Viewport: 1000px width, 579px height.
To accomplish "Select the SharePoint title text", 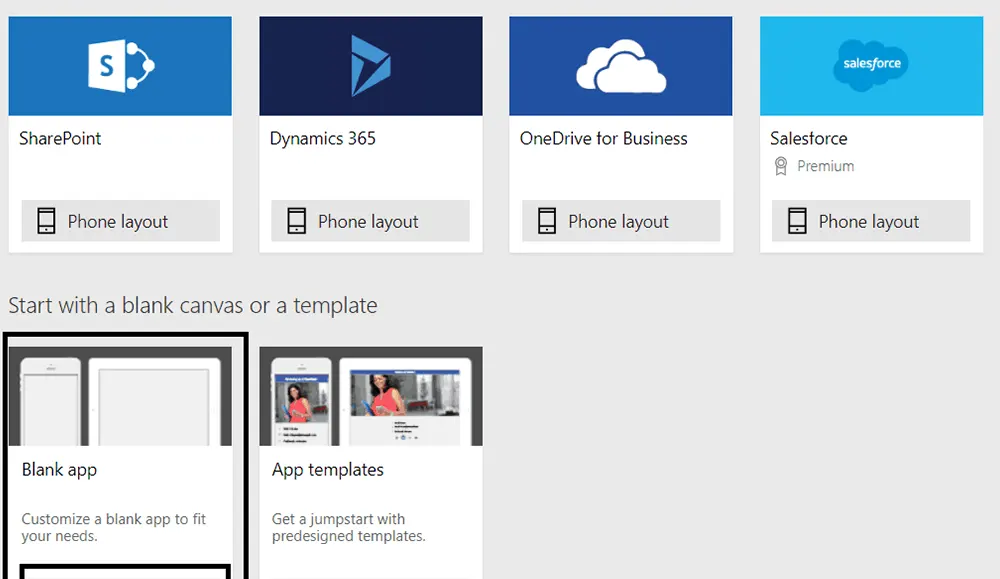I will (60, 138).
